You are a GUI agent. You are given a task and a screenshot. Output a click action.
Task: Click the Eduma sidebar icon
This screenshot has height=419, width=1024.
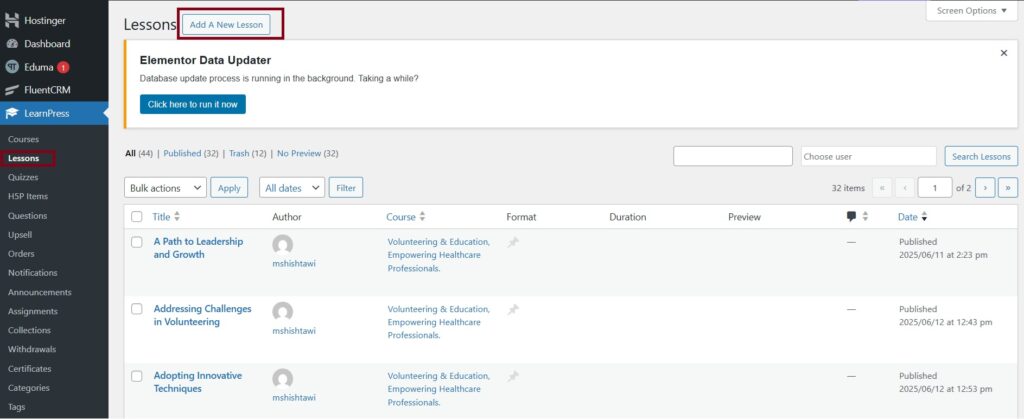coord(12,67)
